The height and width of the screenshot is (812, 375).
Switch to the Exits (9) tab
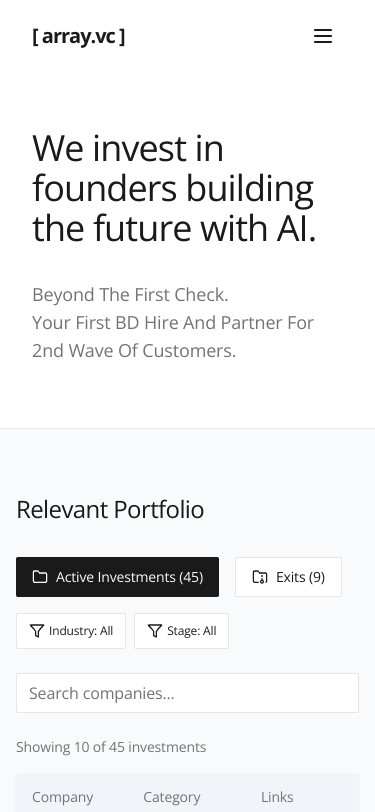(289, 577)
